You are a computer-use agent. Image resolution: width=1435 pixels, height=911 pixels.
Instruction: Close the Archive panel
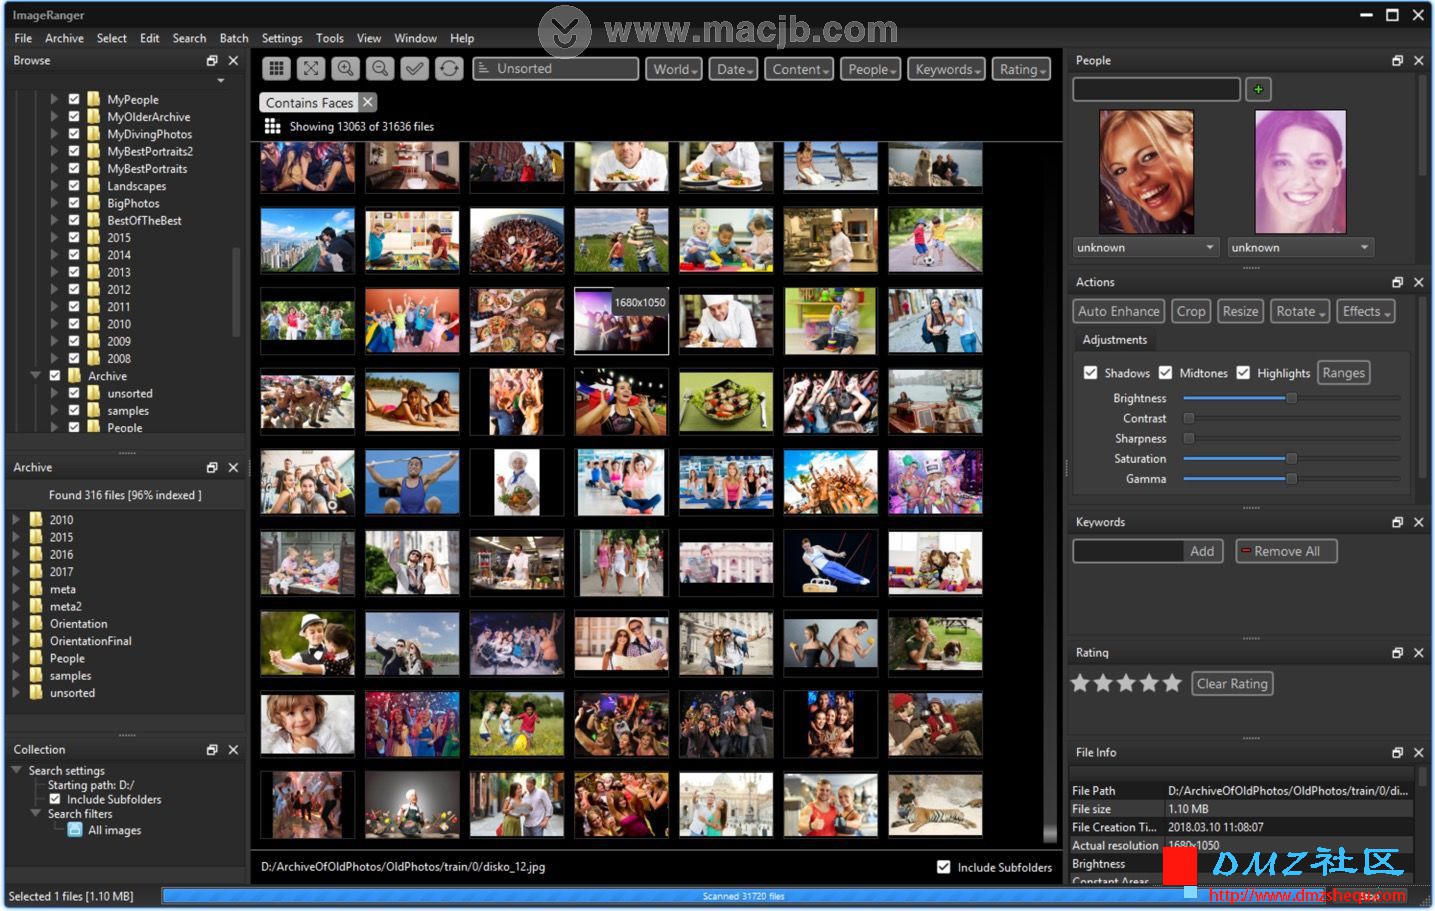click(x=233, y=467)
